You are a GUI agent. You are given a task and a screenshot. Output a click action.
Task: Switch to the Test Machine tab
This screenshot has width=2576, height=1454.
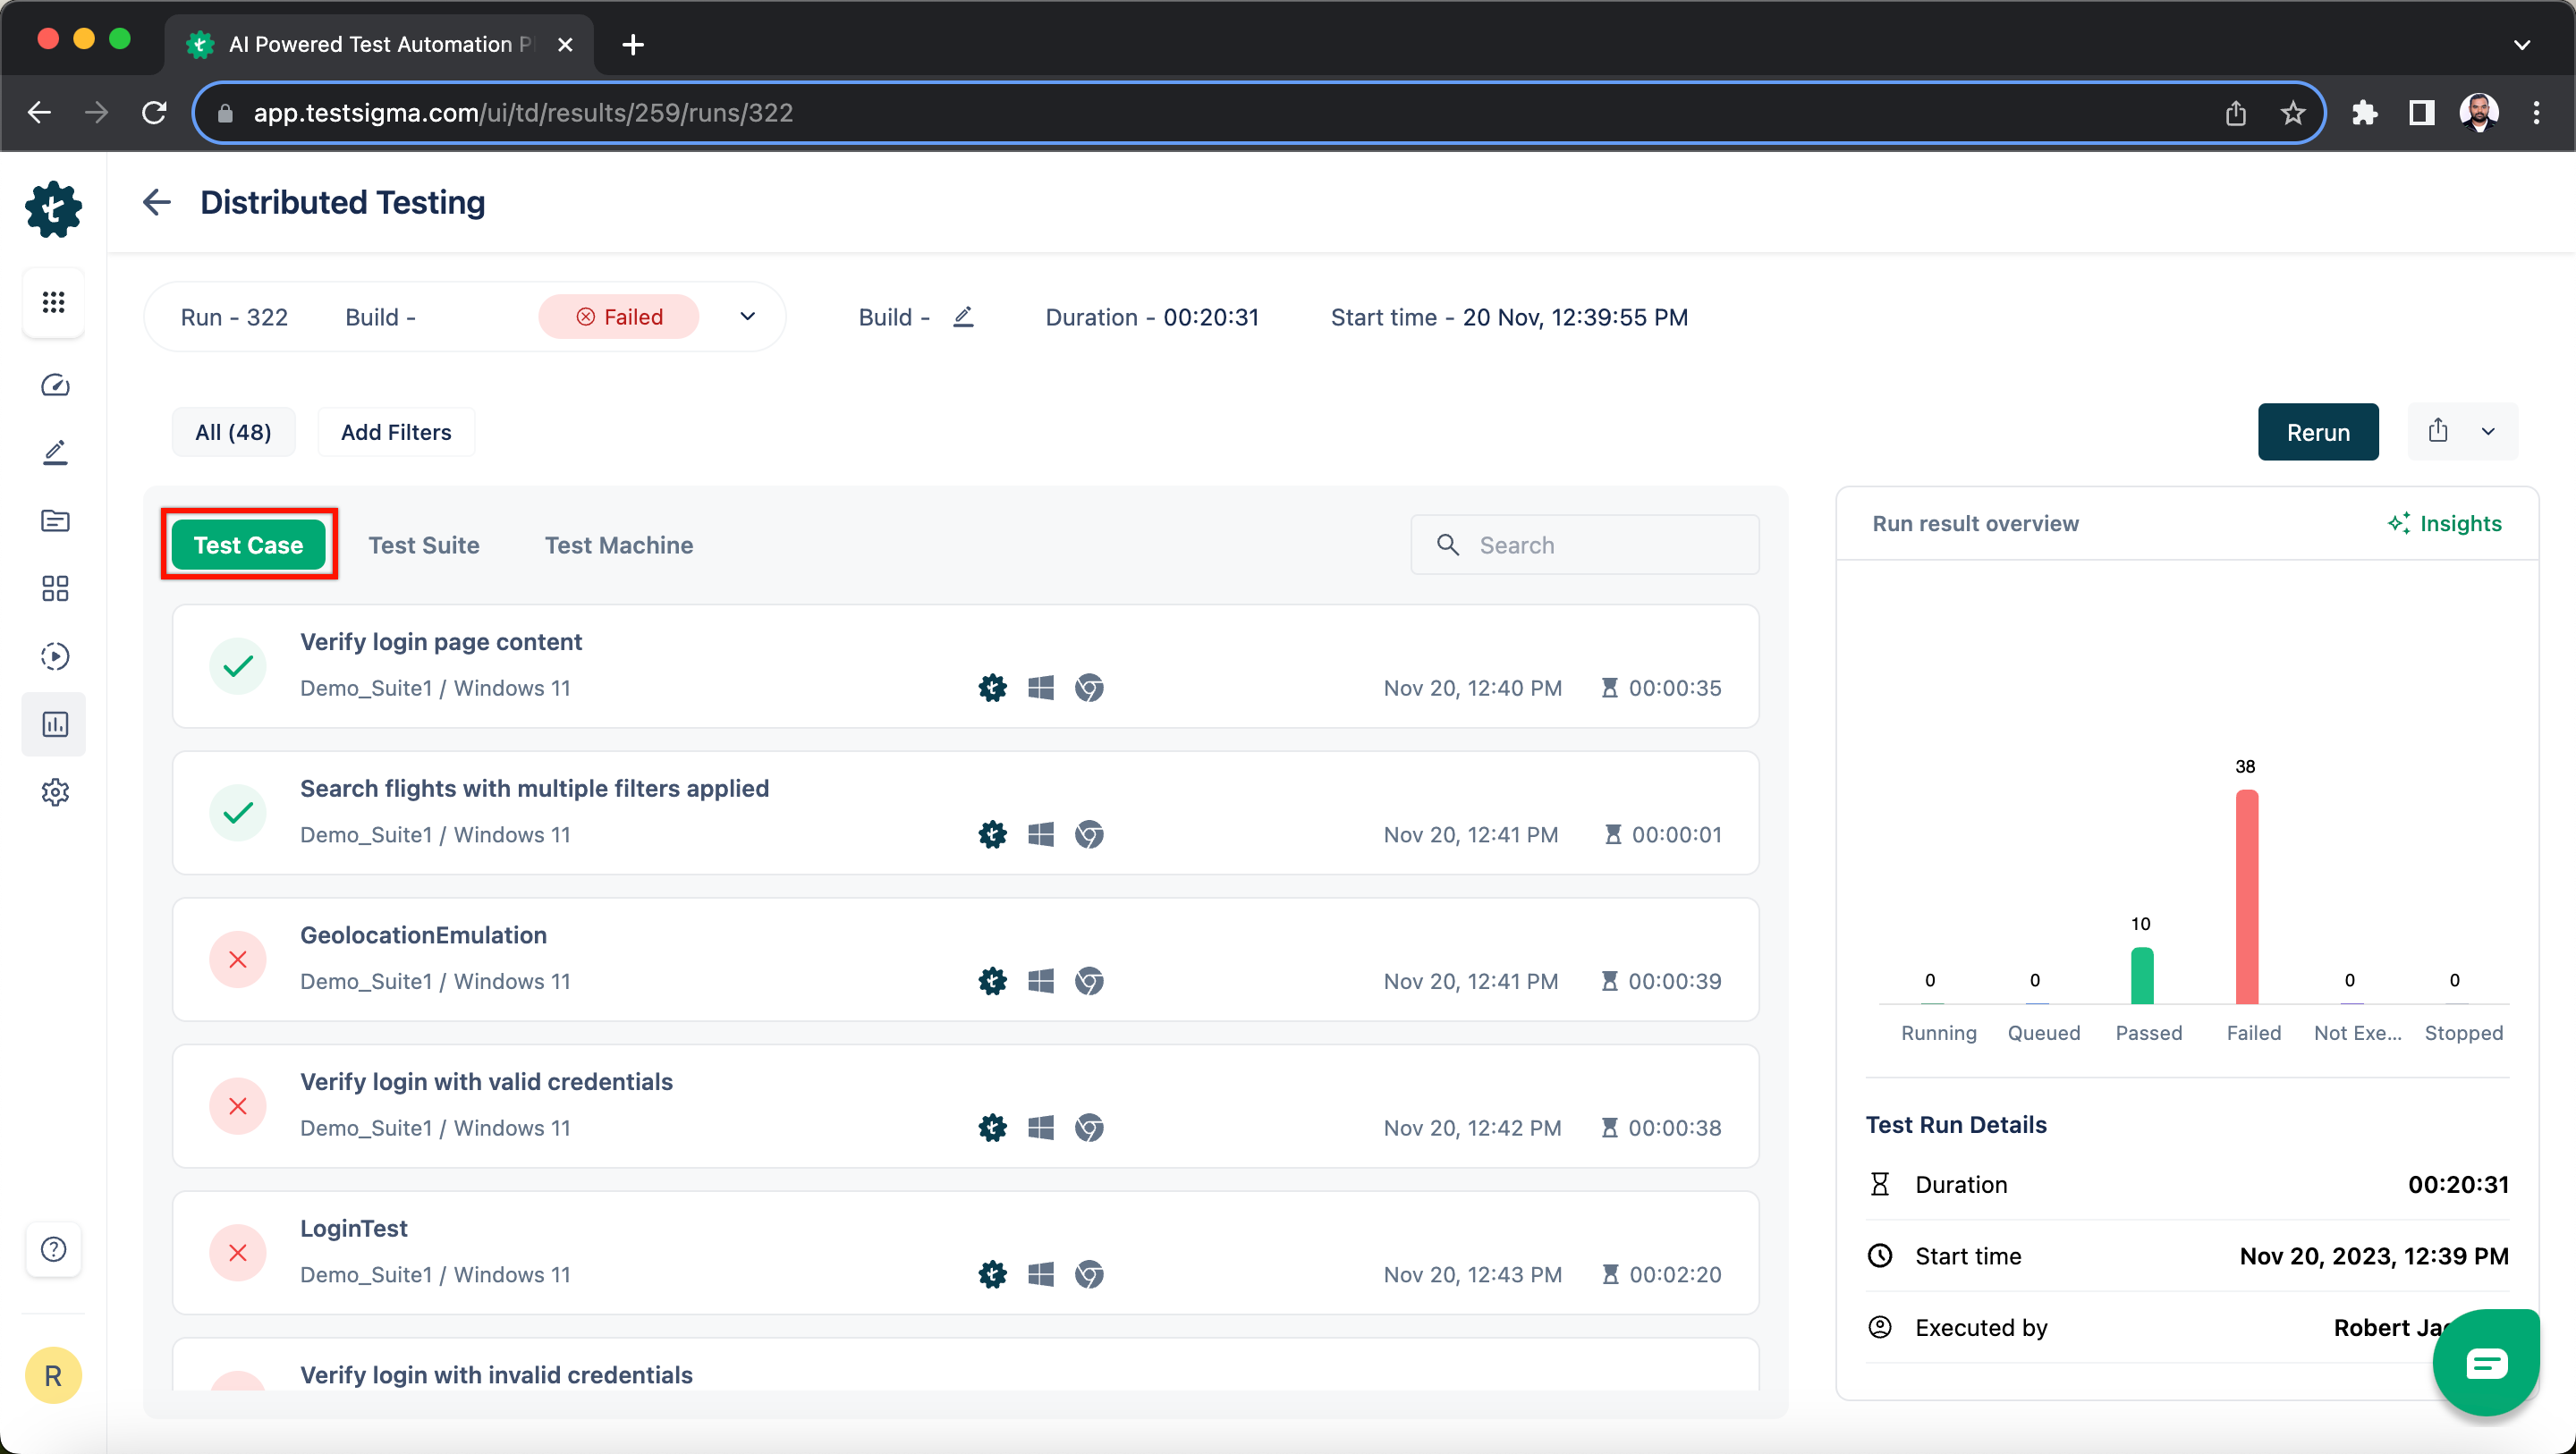pos(619,545)
